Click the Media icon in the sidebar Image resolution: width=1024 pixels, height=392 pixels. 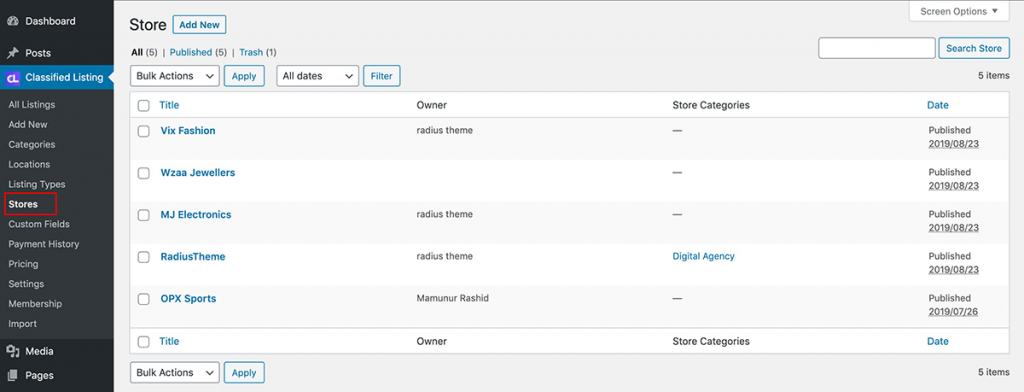pyautogui.click(x=12, y=351)
